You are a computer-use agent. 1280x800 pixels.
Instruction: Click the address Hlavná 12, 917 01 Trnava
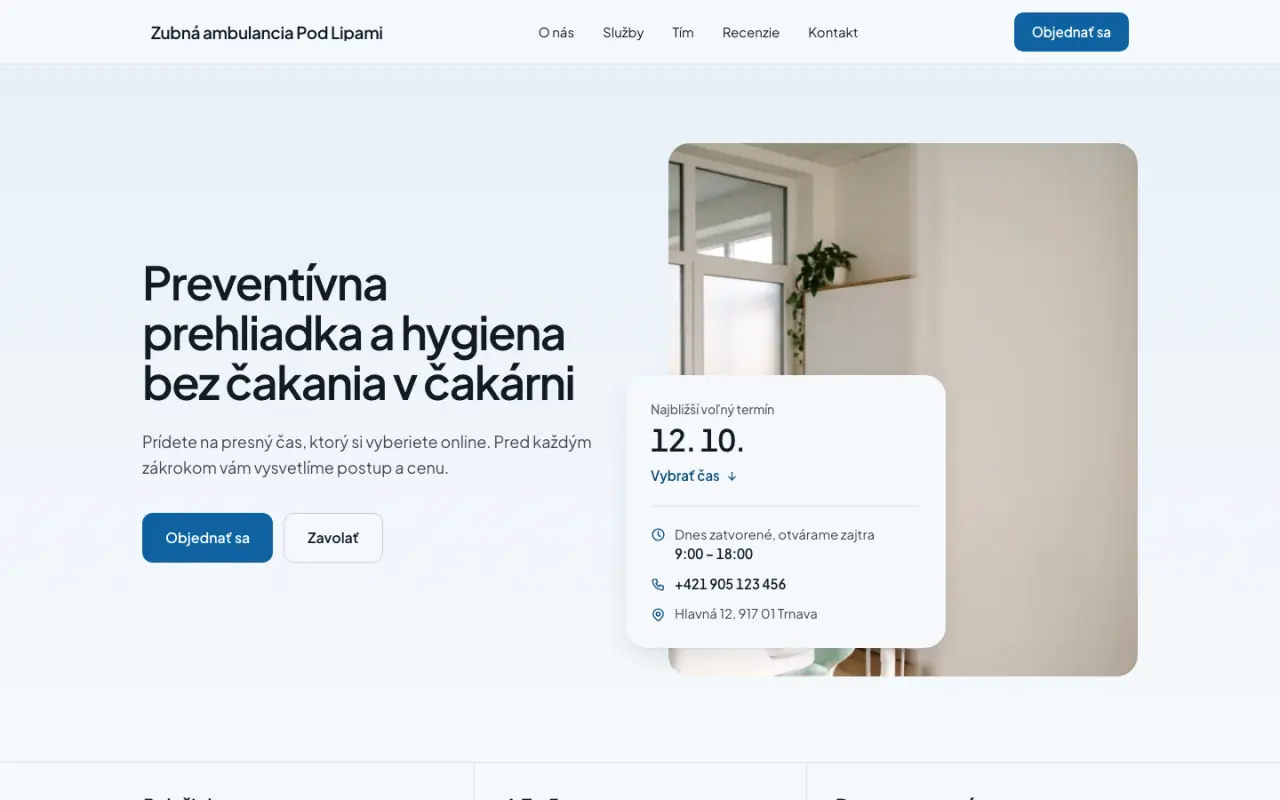pyautogui.click(x=746, y=614)
